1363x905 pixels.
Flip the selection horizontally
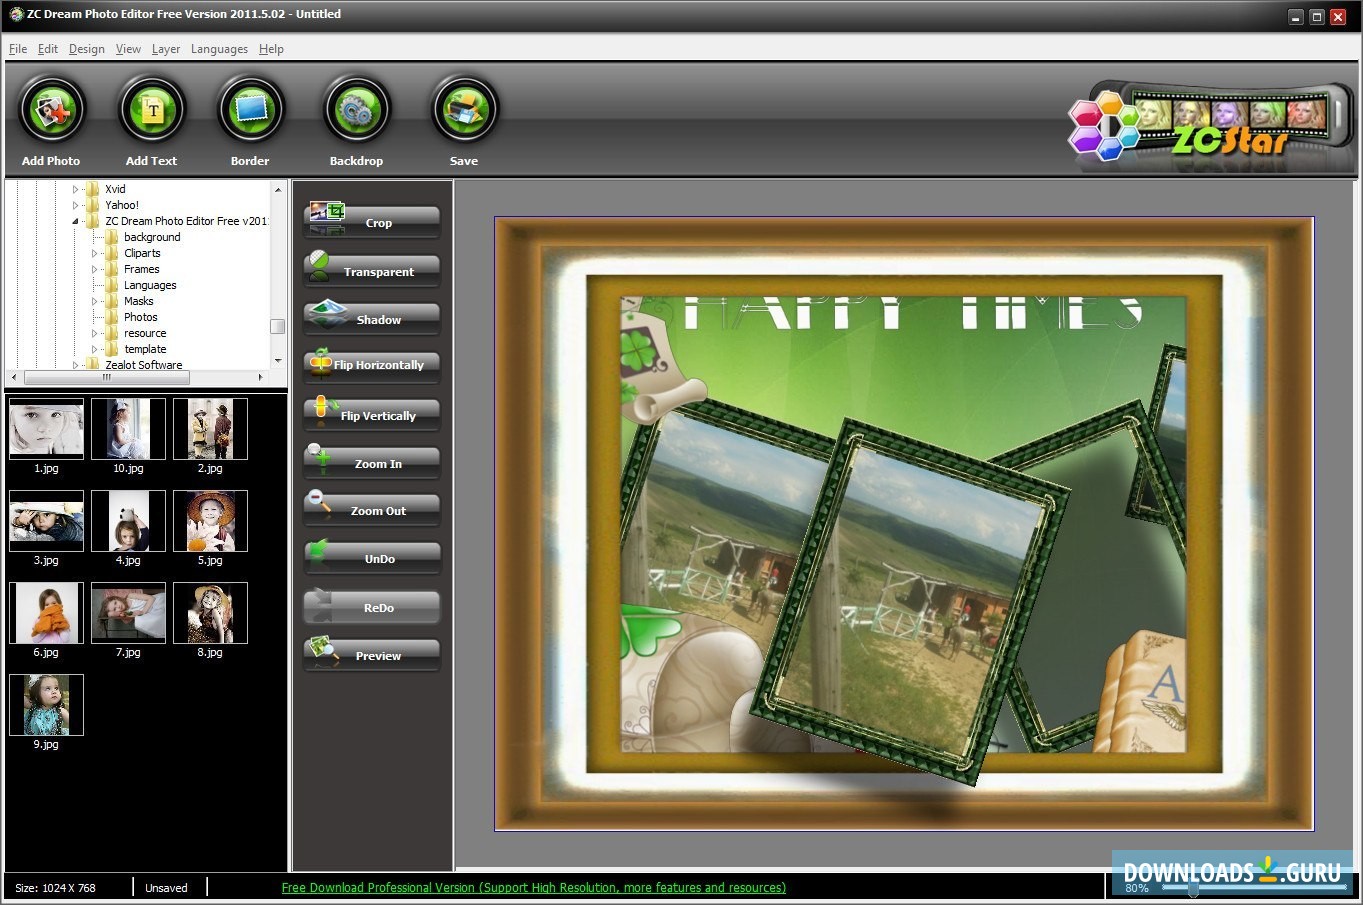coord(372,365)
